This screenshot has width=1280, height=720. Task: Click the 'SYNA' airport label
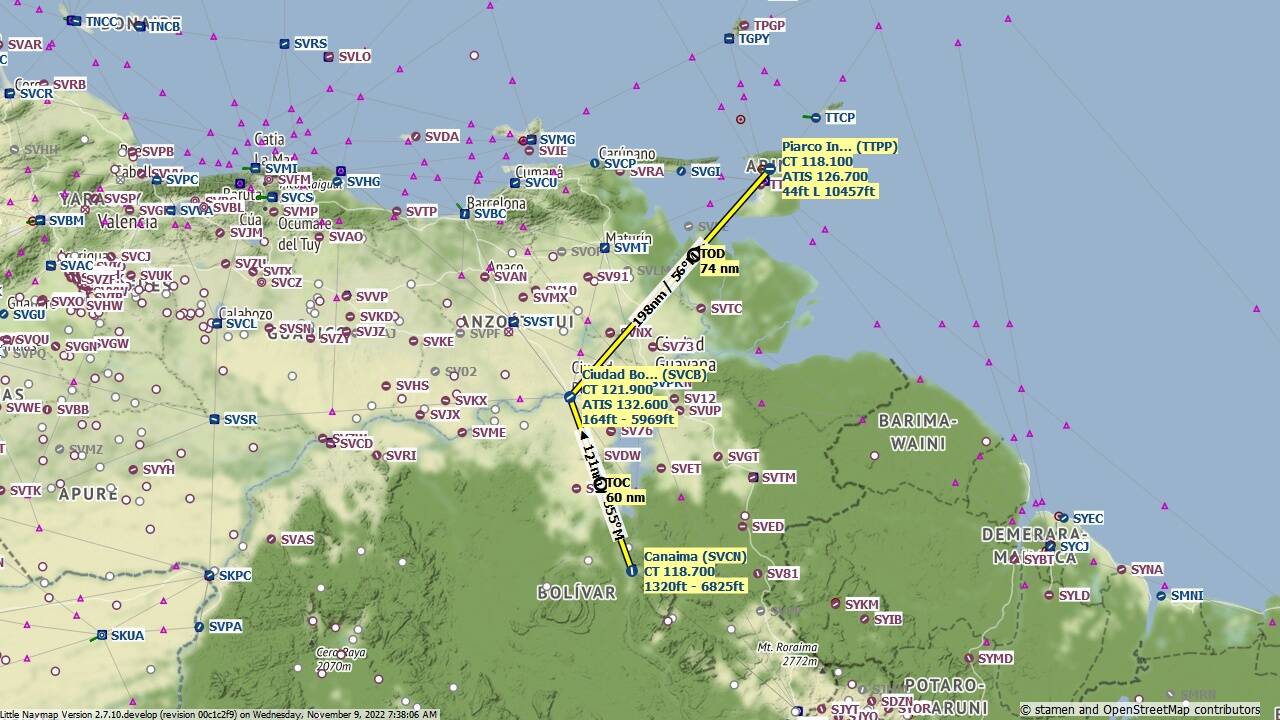pos(1147,569)
